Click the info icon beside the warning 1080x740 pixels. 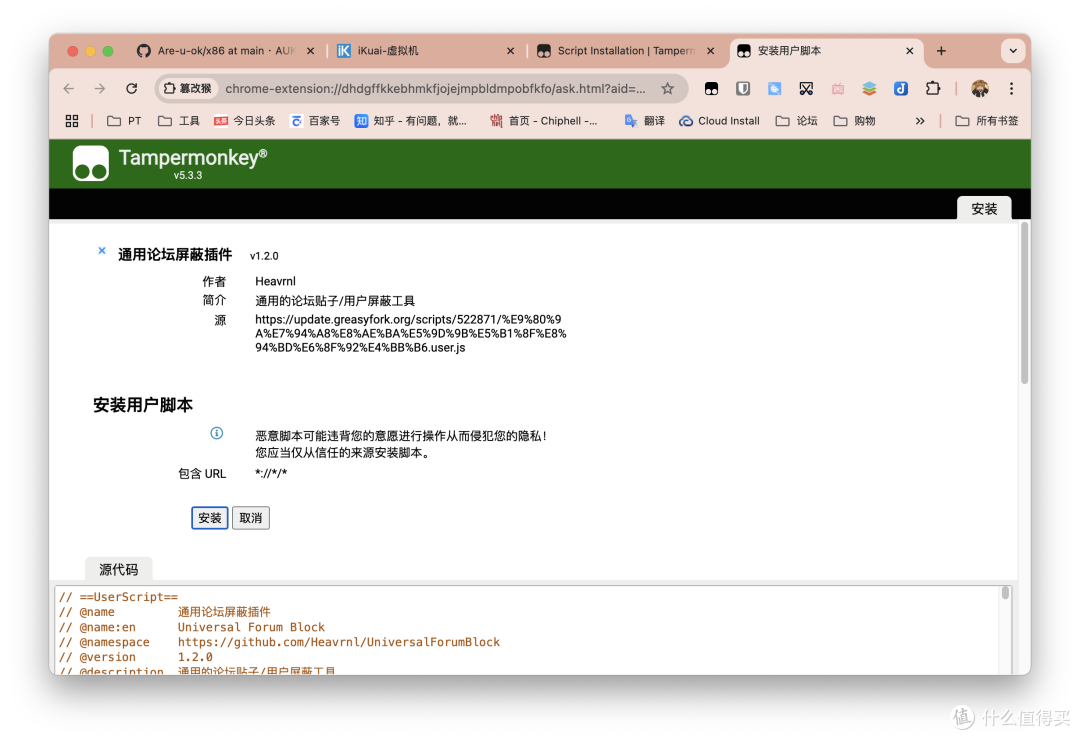coord(216,433)
